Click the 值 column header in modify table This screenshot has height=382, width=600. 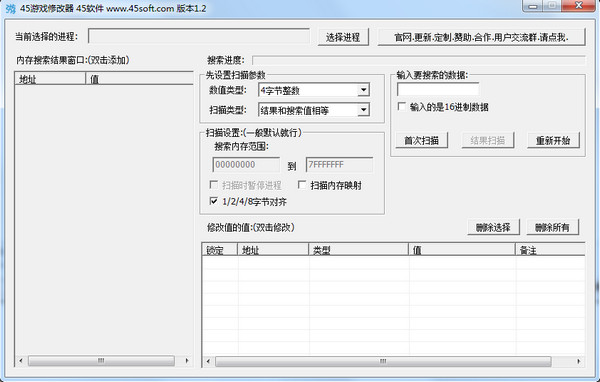tap(462, 250)
